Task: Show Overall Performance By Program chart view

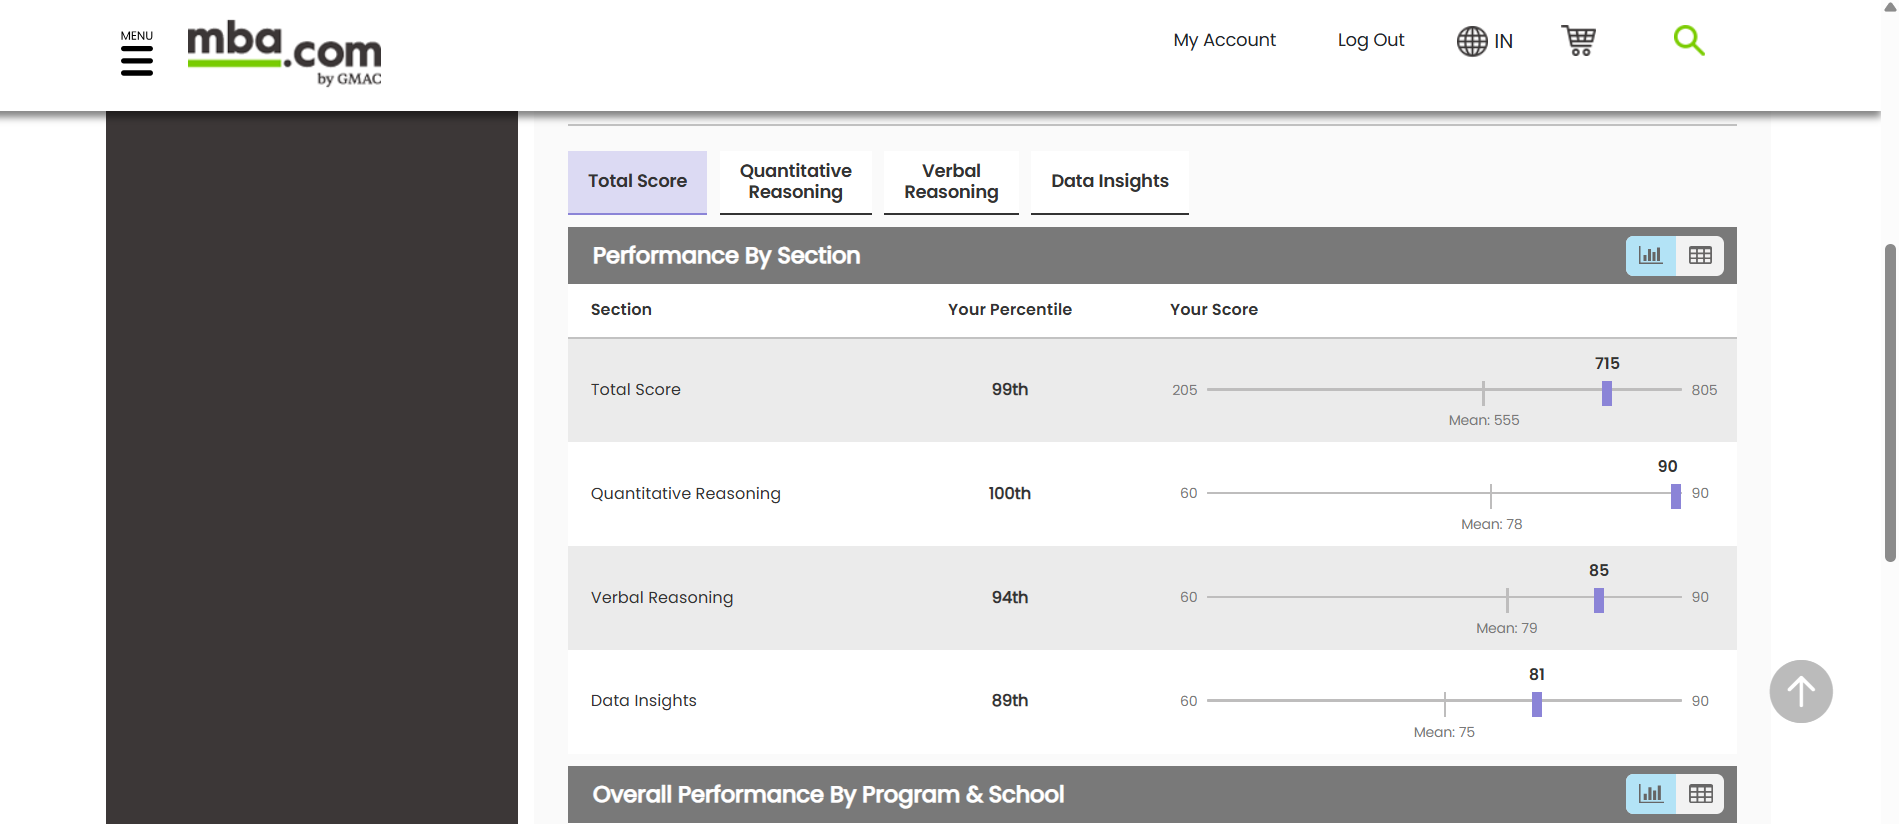Action: tap(1650, 794)
